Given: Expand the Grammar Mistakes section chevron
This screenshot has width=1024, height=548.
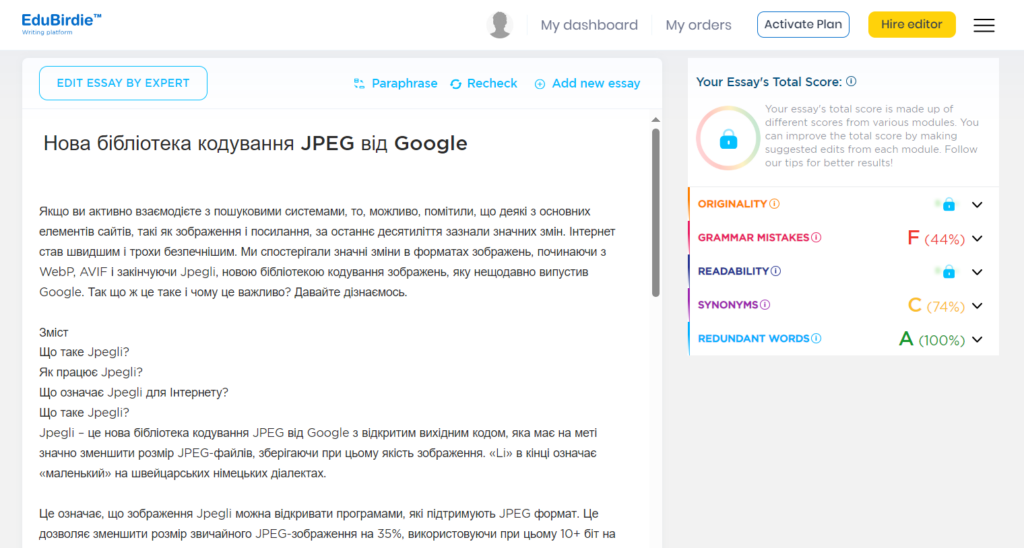Looking at the screenshot, I should 977,239.
